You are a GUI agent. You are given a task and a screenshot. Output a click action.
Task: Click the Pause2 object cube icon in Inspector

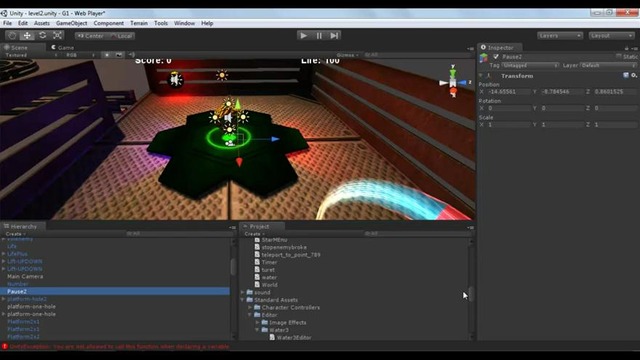[x=484, y=58]
